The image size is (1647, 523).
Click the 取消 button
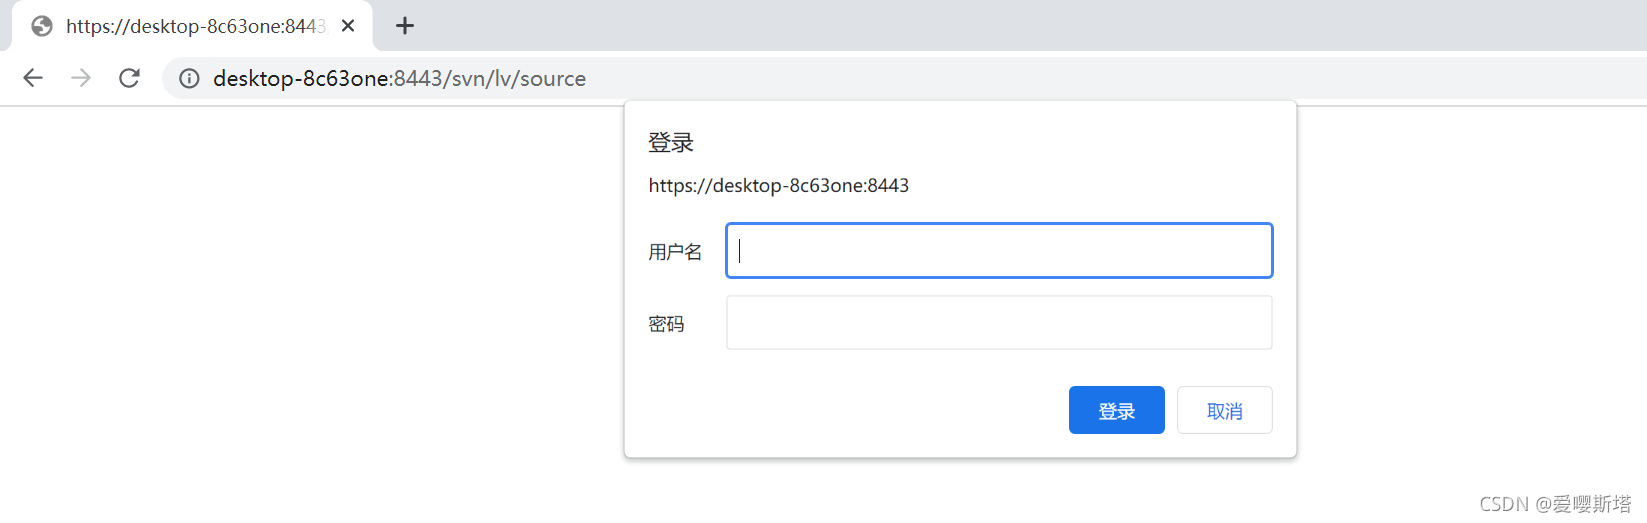click(1225, 410)
